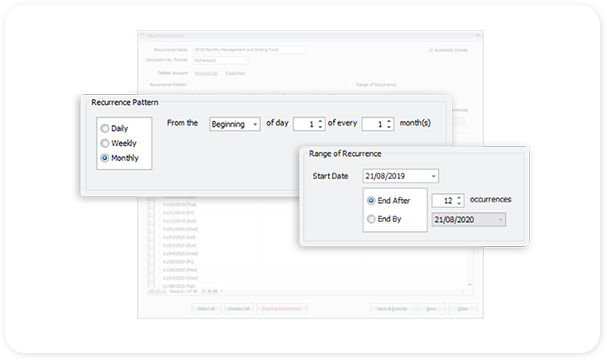Click the Save & Execute button
The height and width of the screenshot is (360, 607).
tap(392, 309)
